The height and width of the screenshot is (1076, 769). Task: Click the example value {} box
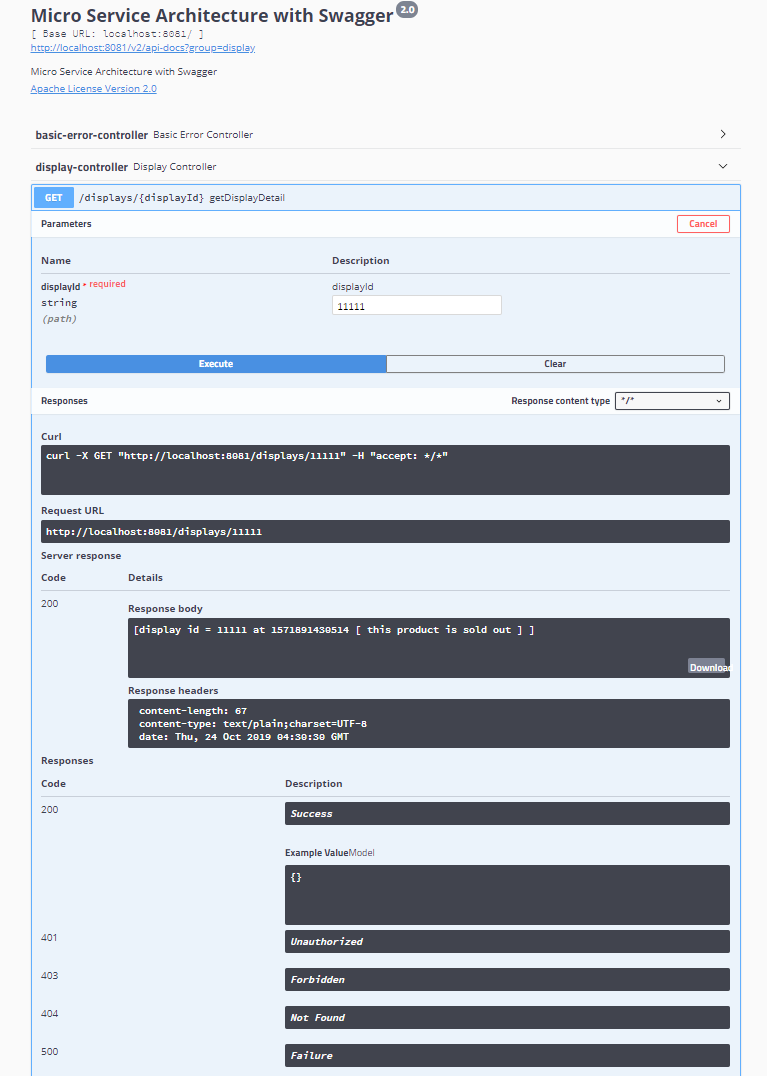pyautogui.click(x=507, y=895)
